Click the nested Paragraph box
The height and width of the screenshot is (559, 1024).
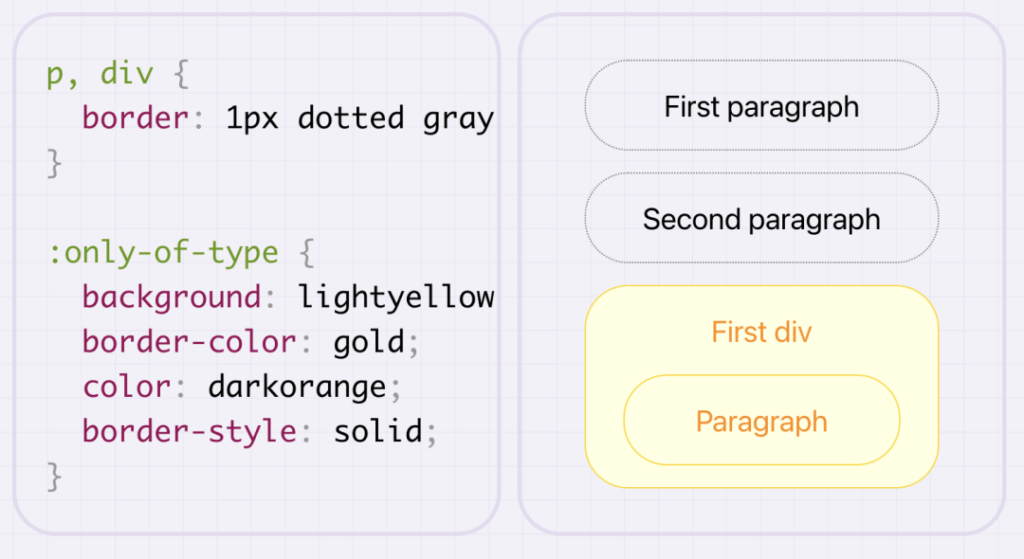coord(761,420)
